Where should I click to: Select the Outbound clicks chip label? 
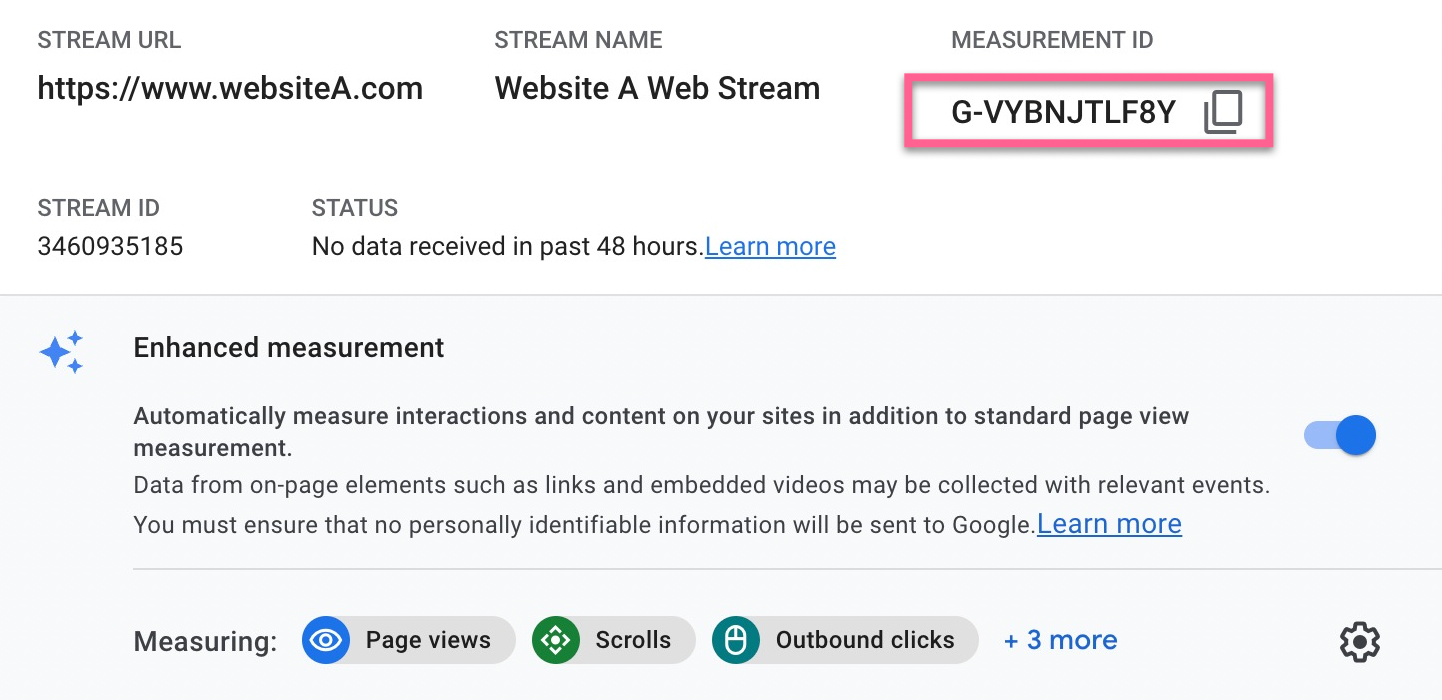pyautogui.click(x=865, y=640)
